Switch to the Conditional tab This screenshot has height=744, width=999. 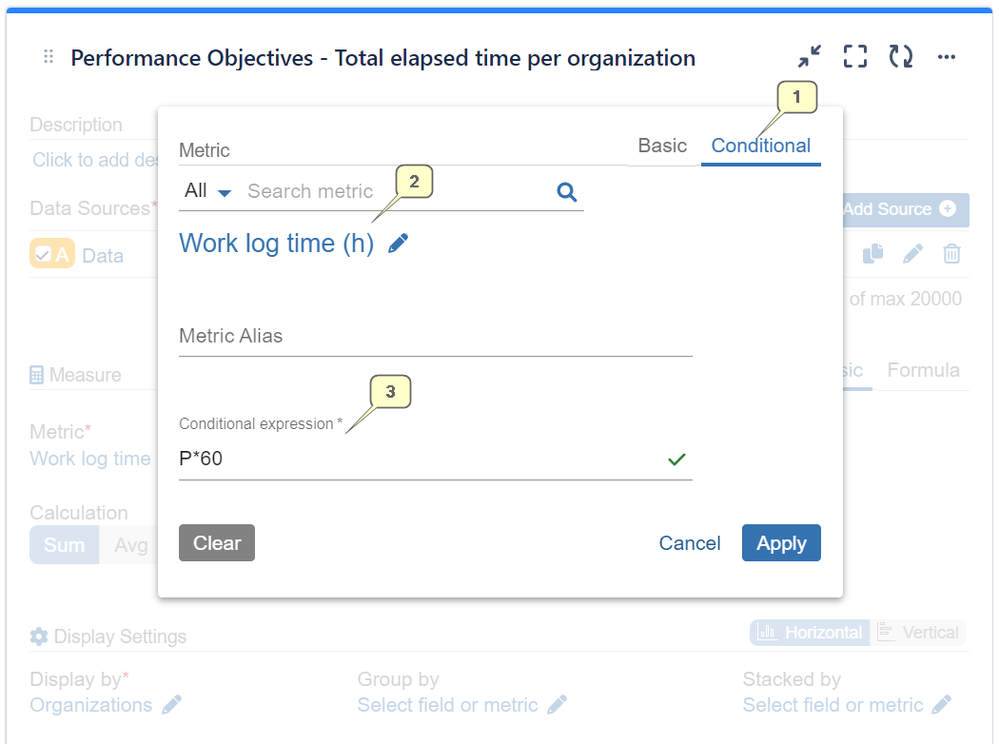[x=760, y=146]
